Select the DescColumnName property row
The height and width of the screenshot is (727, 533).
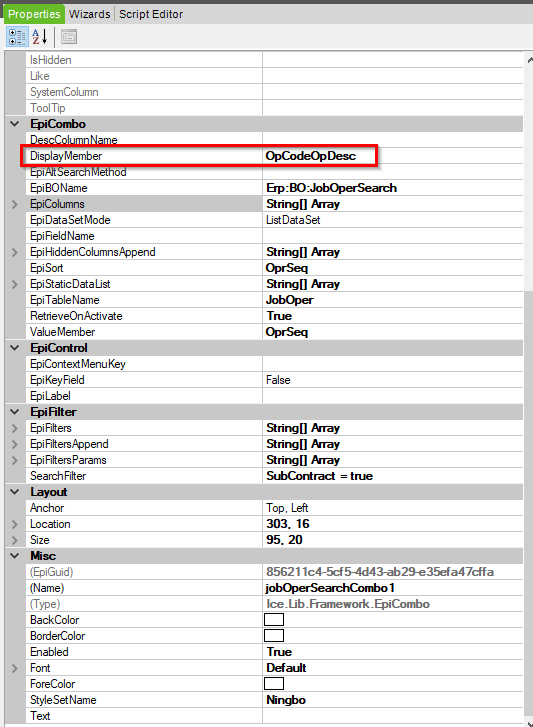point(274,140)
